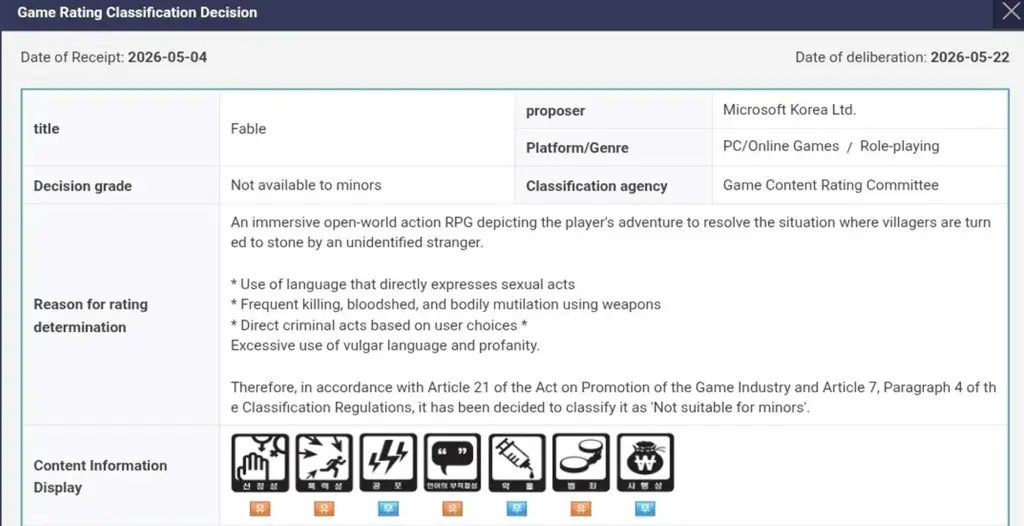The image size is (1024, 526).
Task: Click the inappropriate language speech bubble icon
Action: pos(452,463)
